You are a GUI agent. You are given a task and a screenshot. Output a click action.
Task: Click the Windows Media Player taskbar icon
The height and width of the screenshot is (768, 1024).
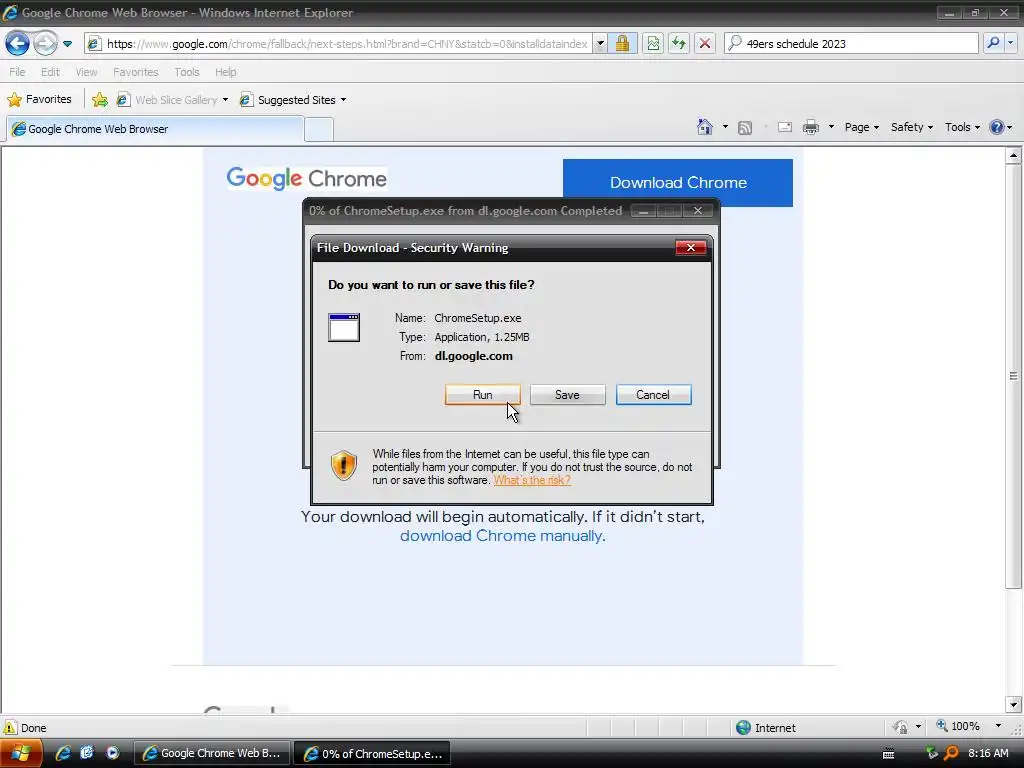click(x=112, y=753)
